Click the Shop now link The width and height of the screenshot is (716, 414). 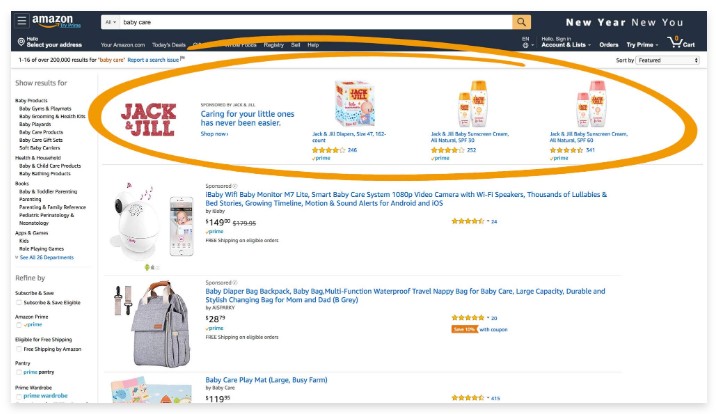214,134
